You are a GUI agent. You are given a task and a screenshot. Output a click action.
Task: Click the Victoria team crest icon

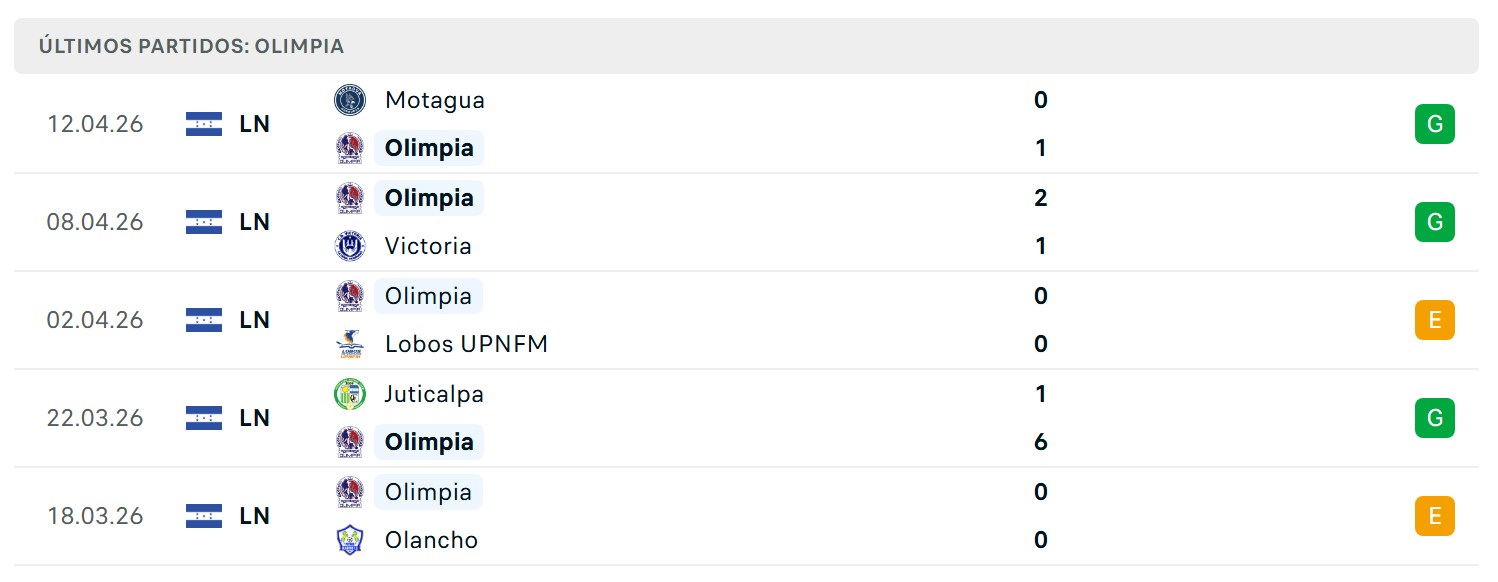pos(350,246)
